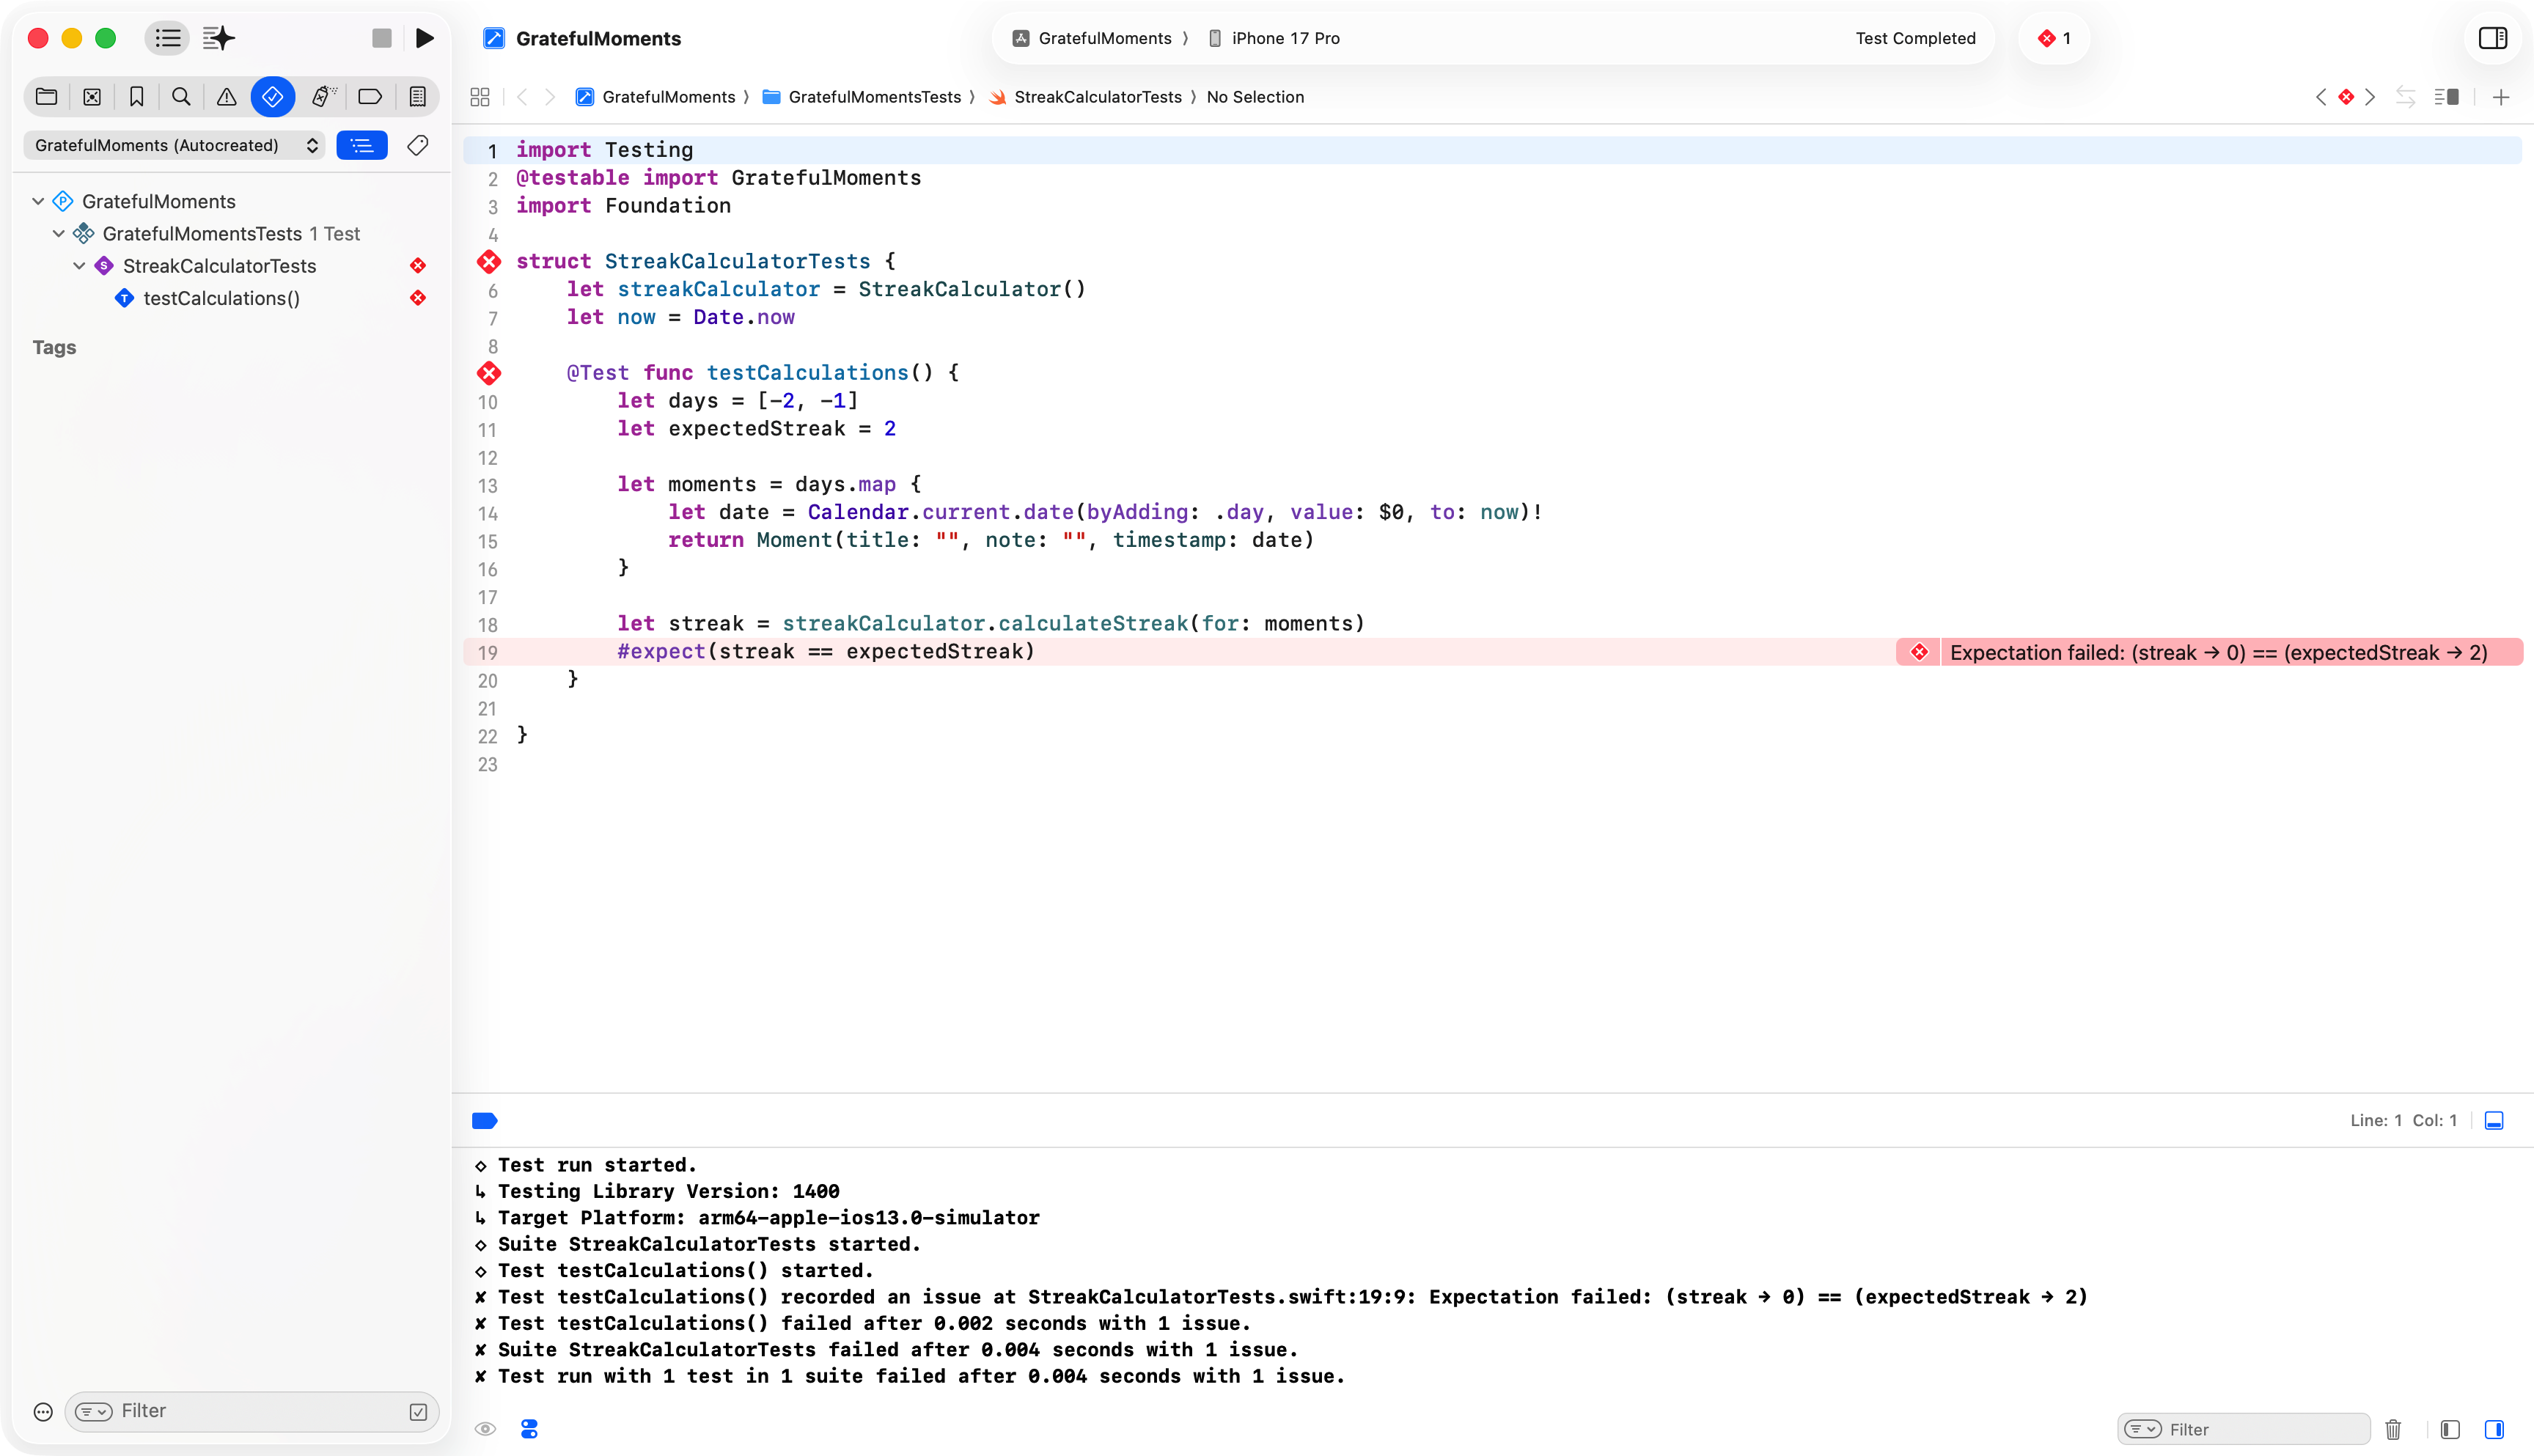Open the Source Control navigator icon
Screen dimensions: 2534x1456
click(92, 97)
